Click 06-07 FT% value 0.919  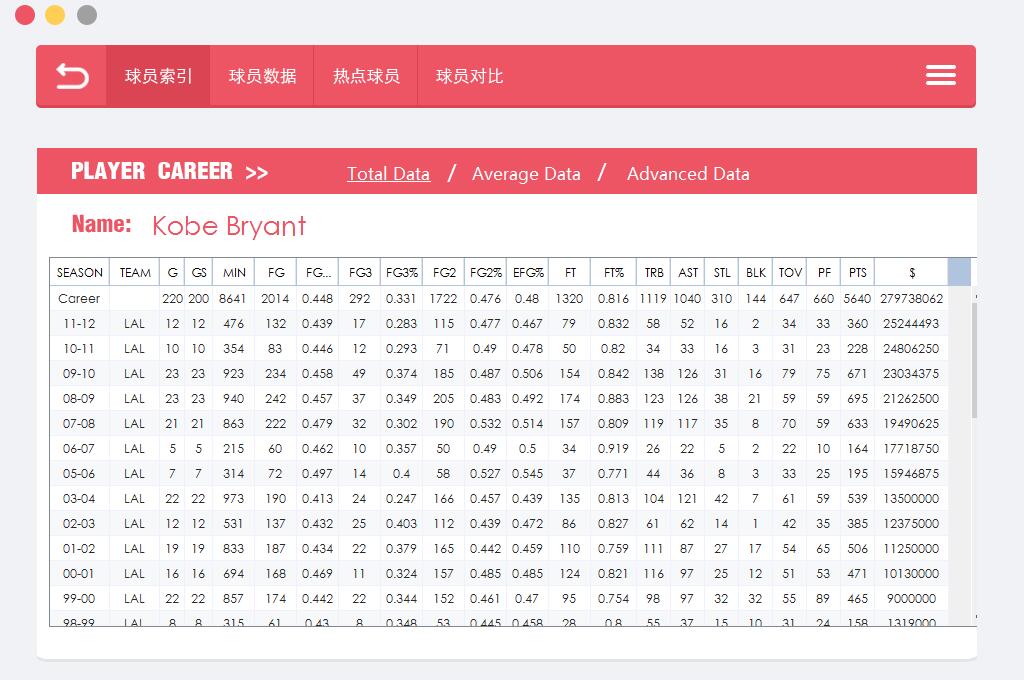click(x=613, y=449)
